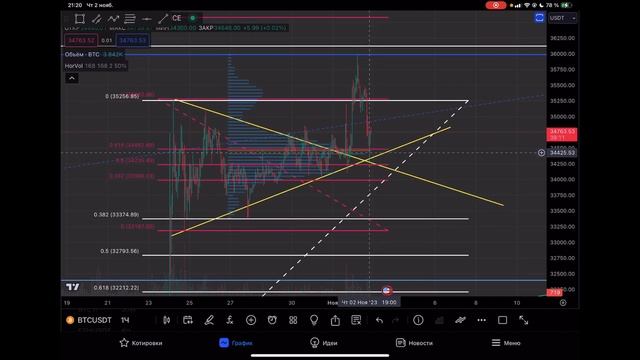Viewport: 640px width, 360px height.
Task: Tap the red screen recording indicator
Action: coord(496,5)
